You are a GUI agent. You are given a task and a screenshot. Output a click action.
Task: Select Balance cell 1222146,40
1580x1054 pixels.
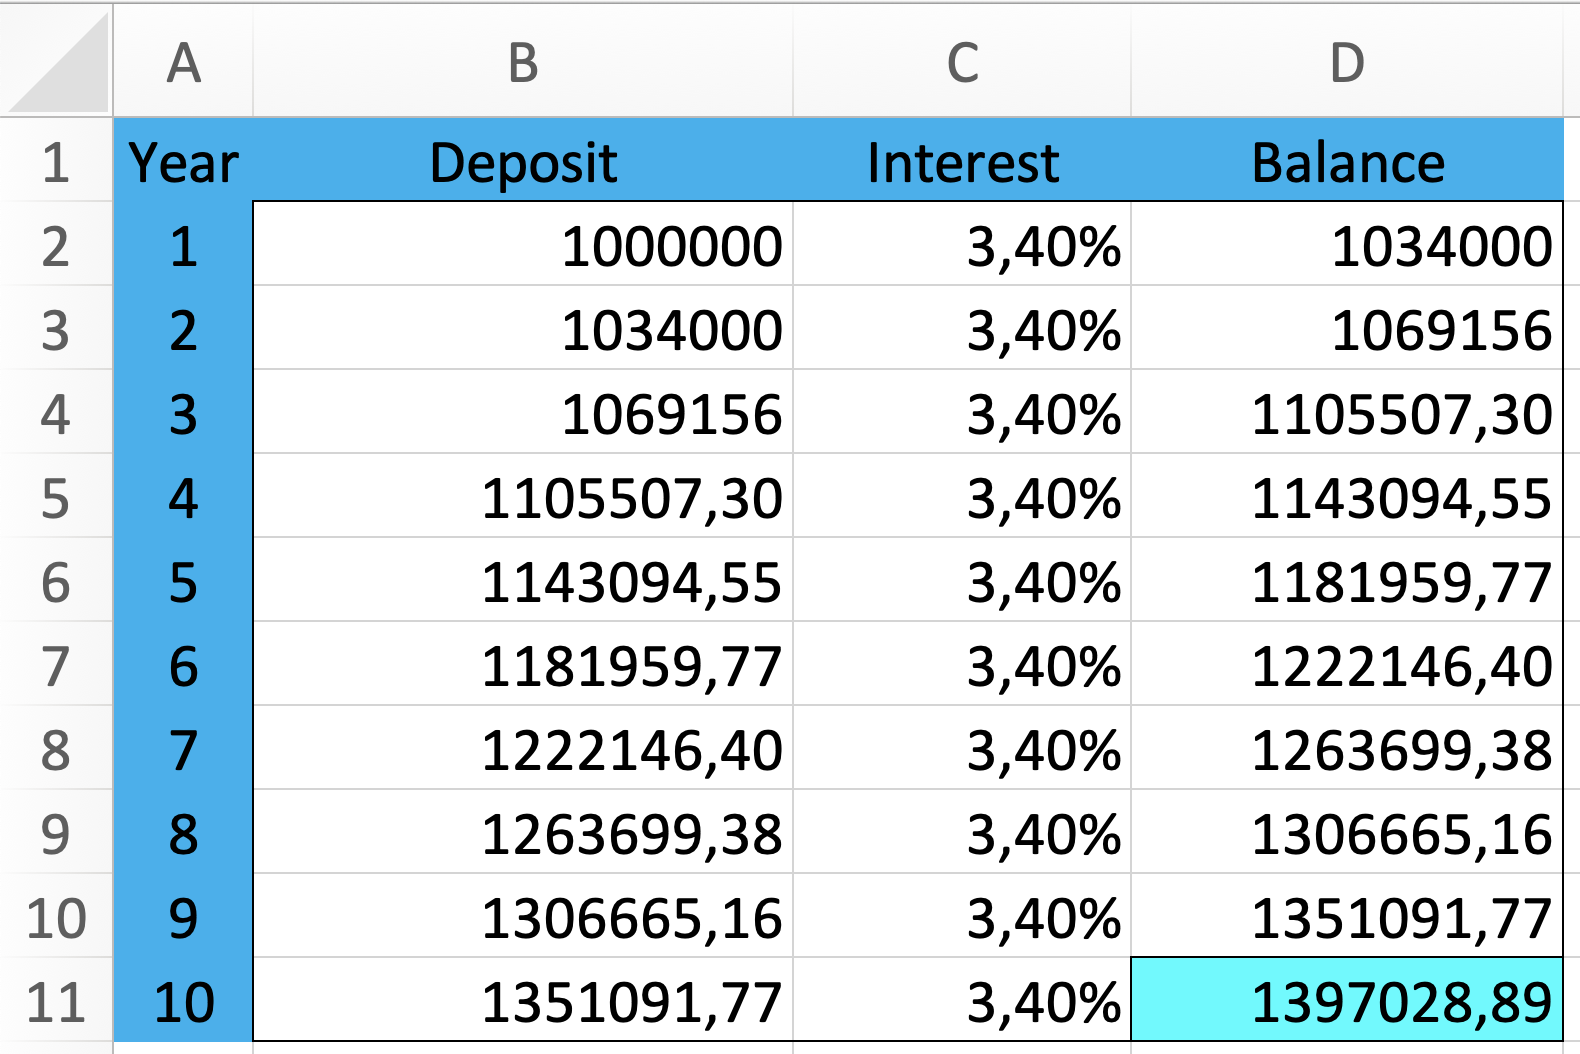click(x=1347, y=664)
